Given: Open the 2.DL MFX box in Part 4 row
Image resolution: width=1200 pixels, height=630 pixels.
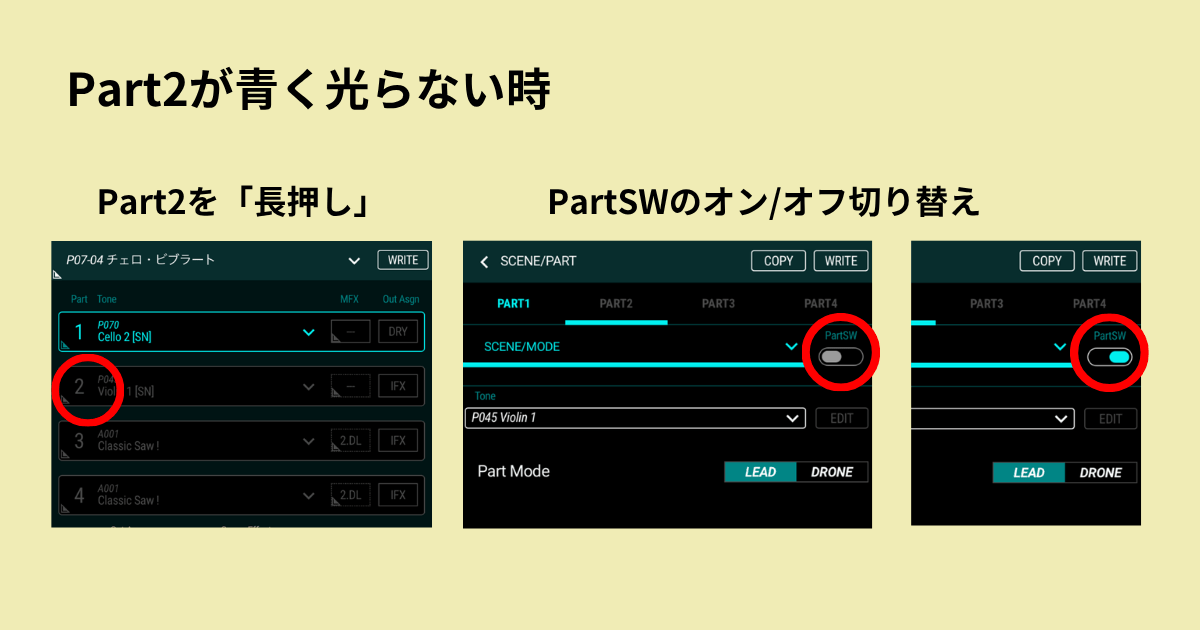Looking at the screenshot, I should click(x=351, y=494).
